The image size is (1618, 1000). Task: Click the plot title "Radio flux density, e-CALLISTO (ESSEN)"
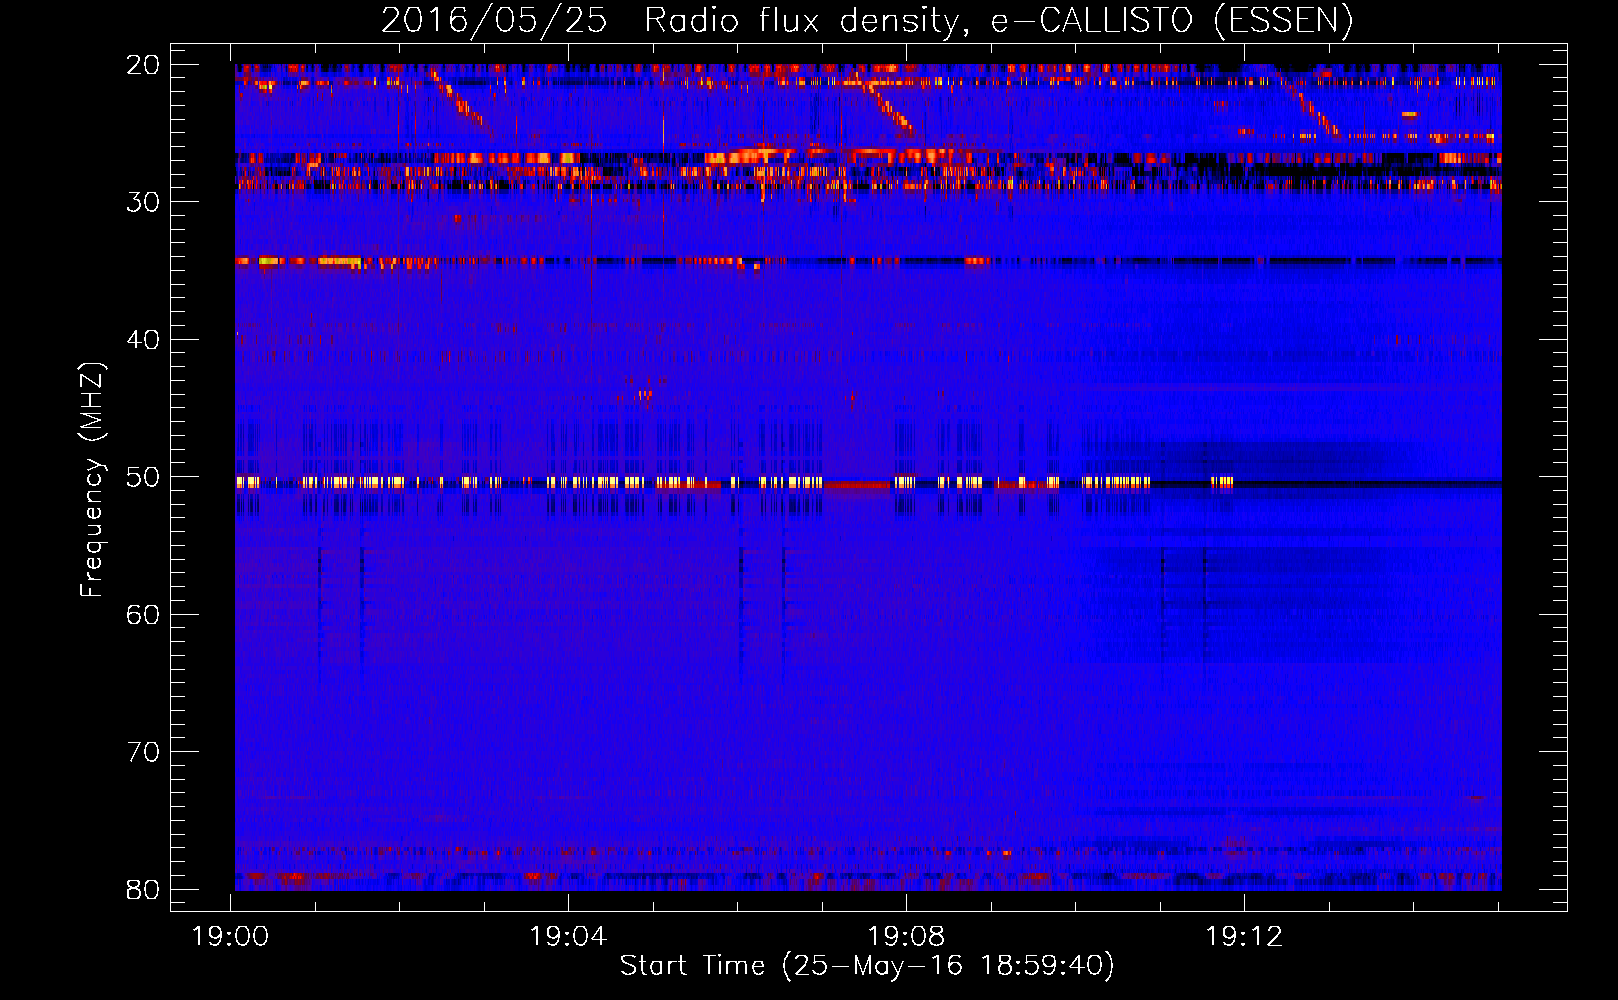tap(998, 21)
